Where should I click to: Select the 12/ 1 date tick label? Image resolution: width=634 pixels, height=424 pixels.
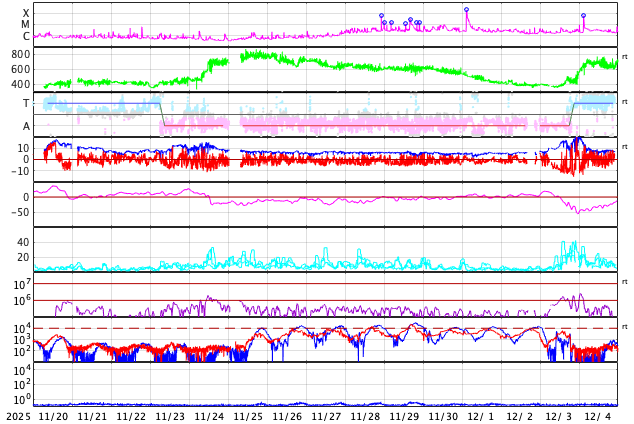click(481, 416)
